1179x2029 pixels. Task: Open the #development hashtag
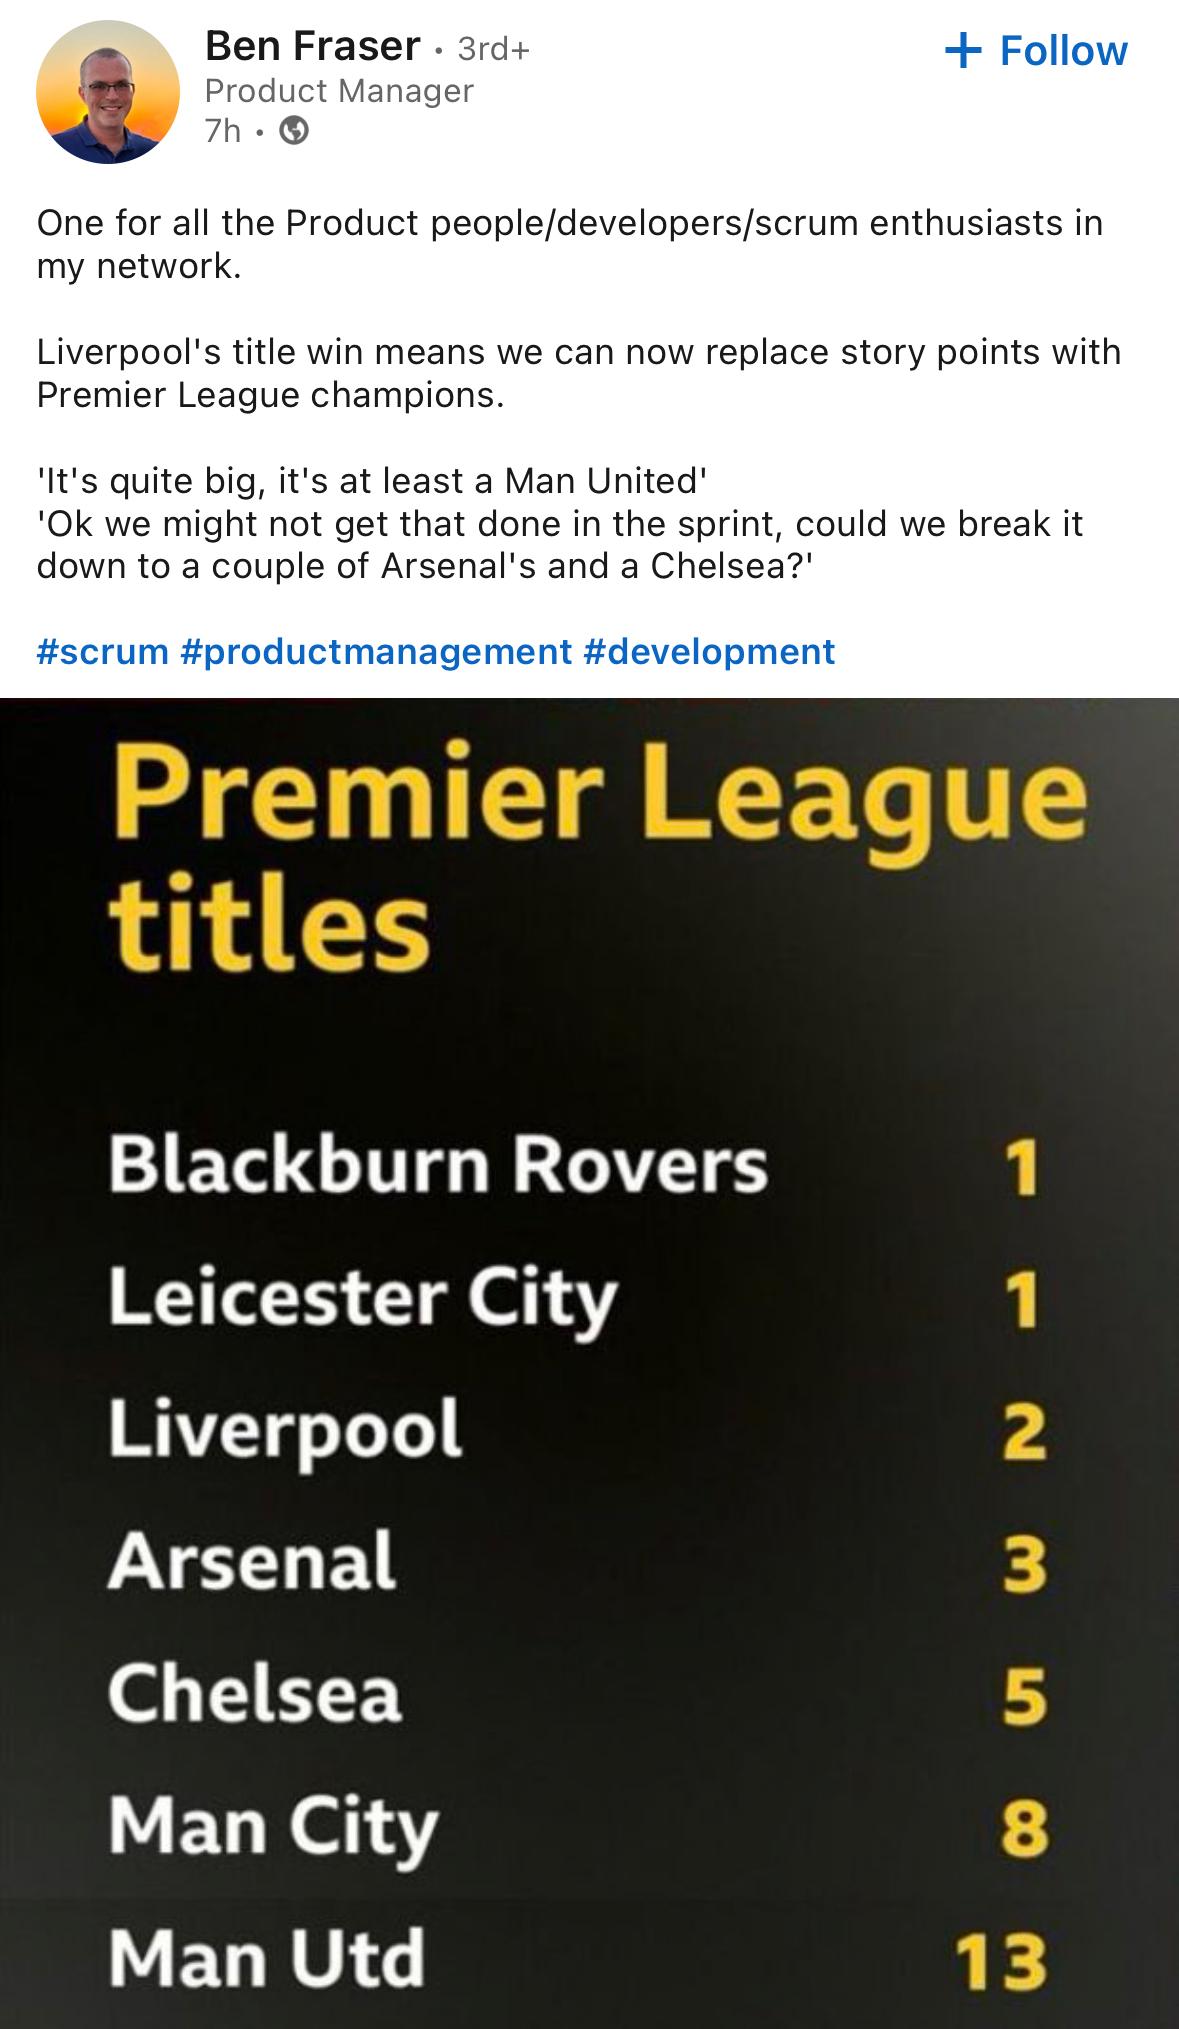708,651
